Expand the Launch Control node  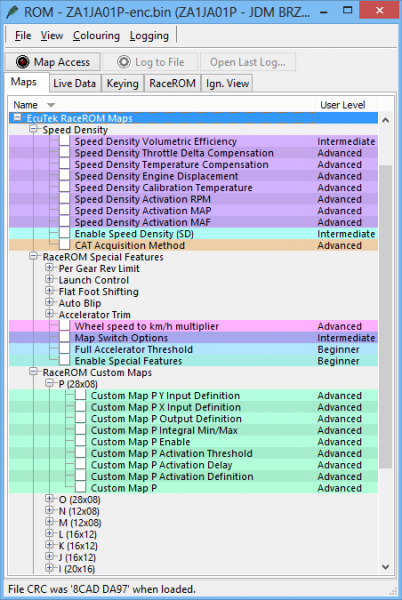[49, 279]
